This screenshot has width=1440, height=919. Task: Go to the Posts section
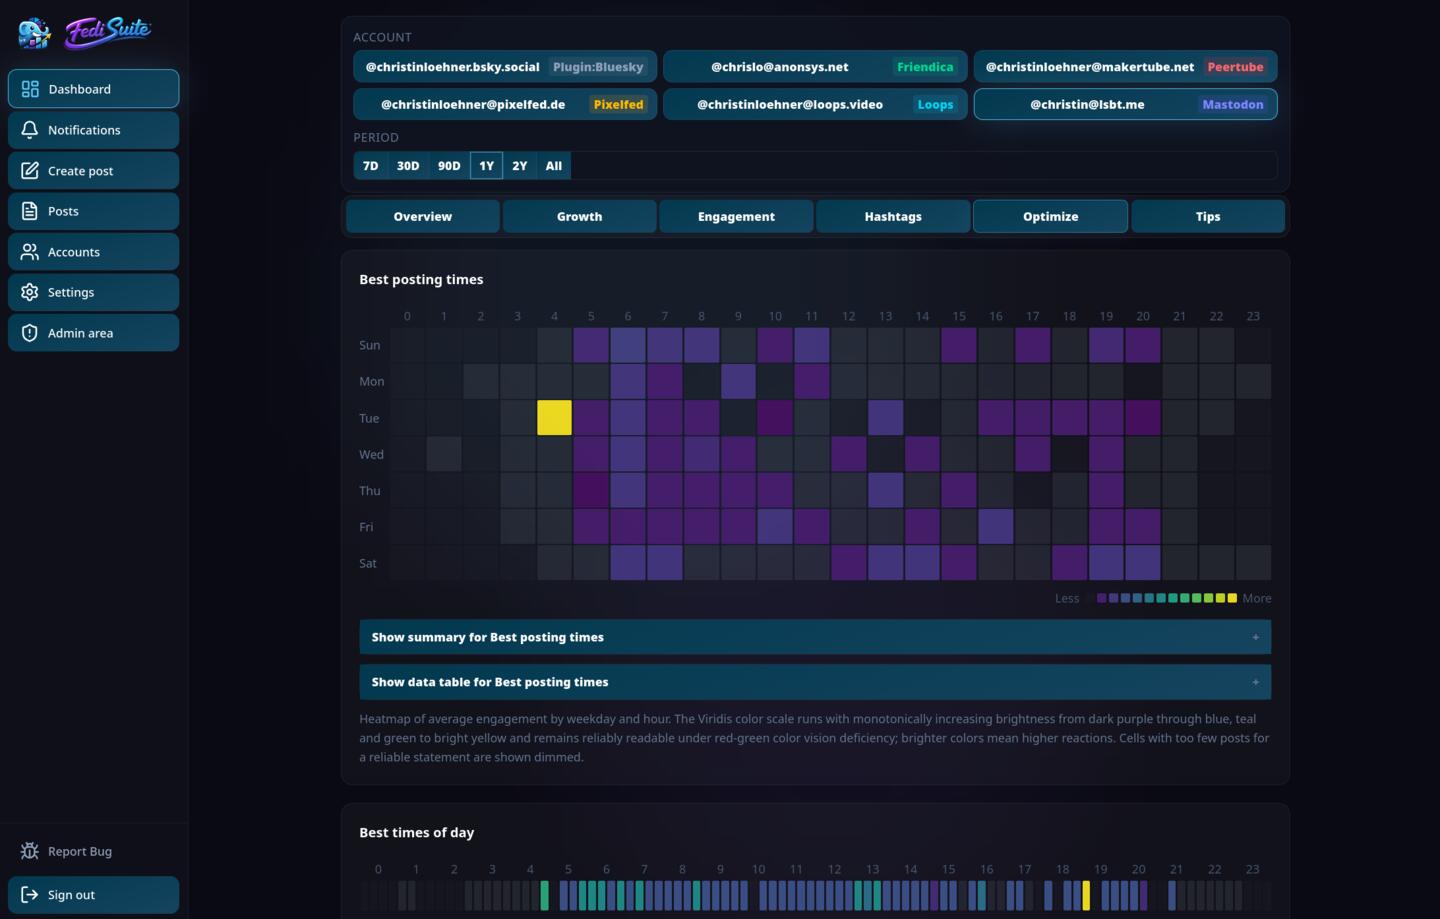[93, 211]
